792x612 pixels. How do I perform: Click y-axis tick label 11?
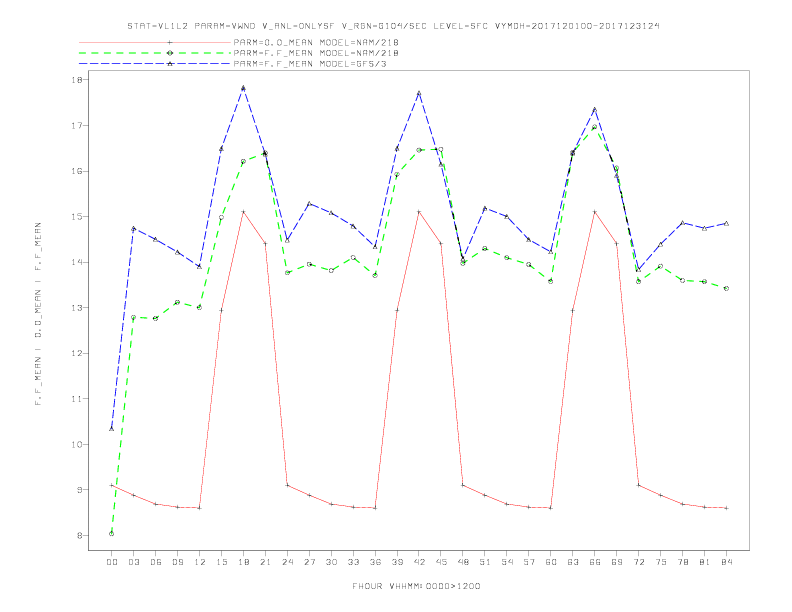click(77, 398)
